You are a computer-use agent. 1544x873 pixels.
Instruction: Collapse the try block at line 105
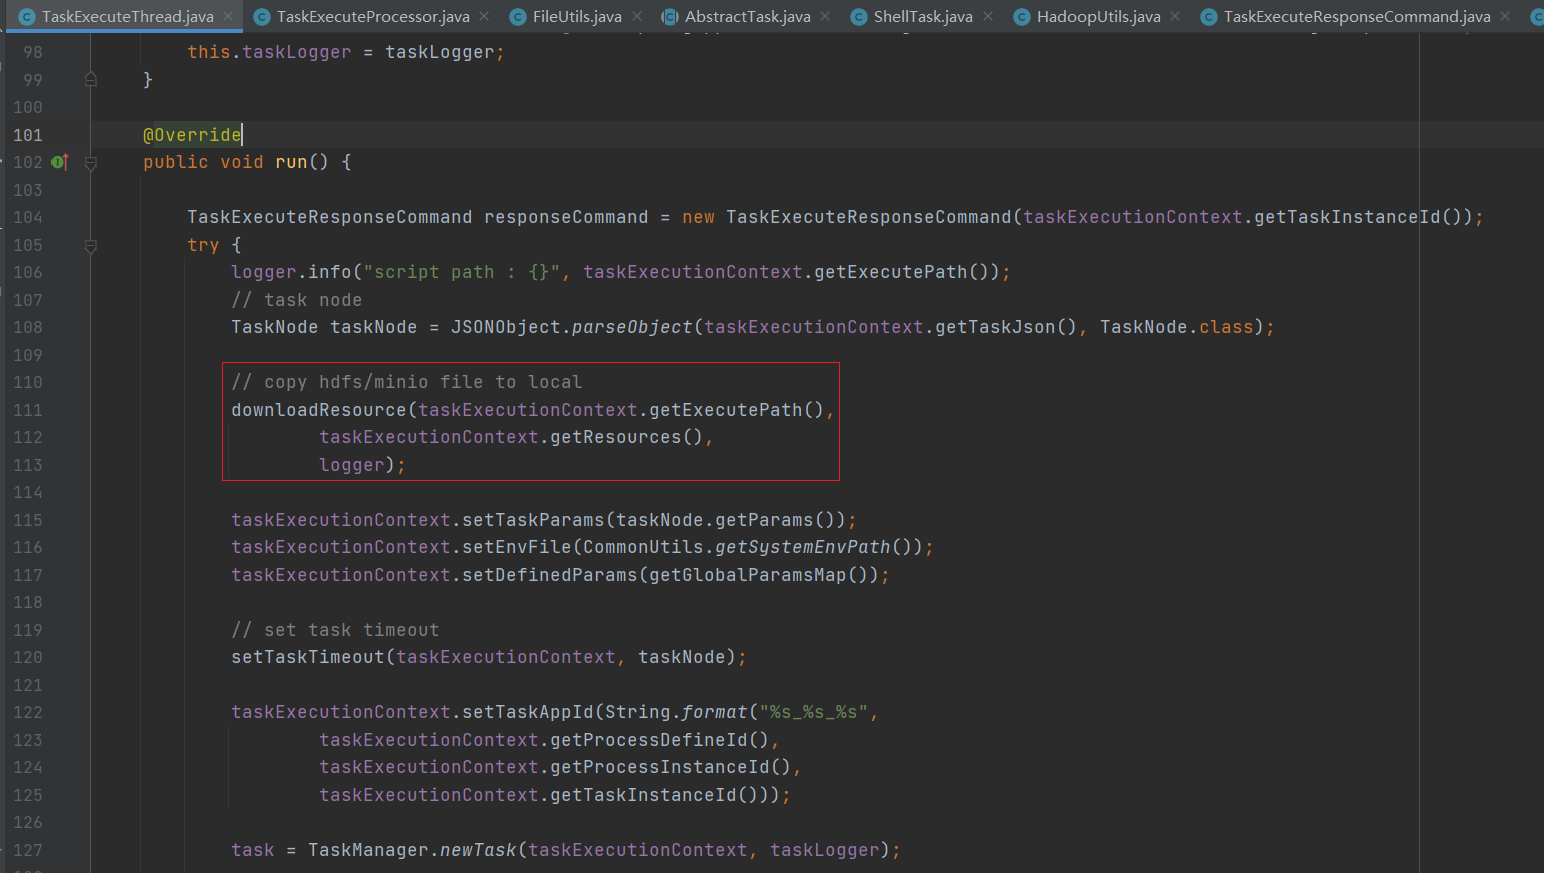tap(91, 245)
